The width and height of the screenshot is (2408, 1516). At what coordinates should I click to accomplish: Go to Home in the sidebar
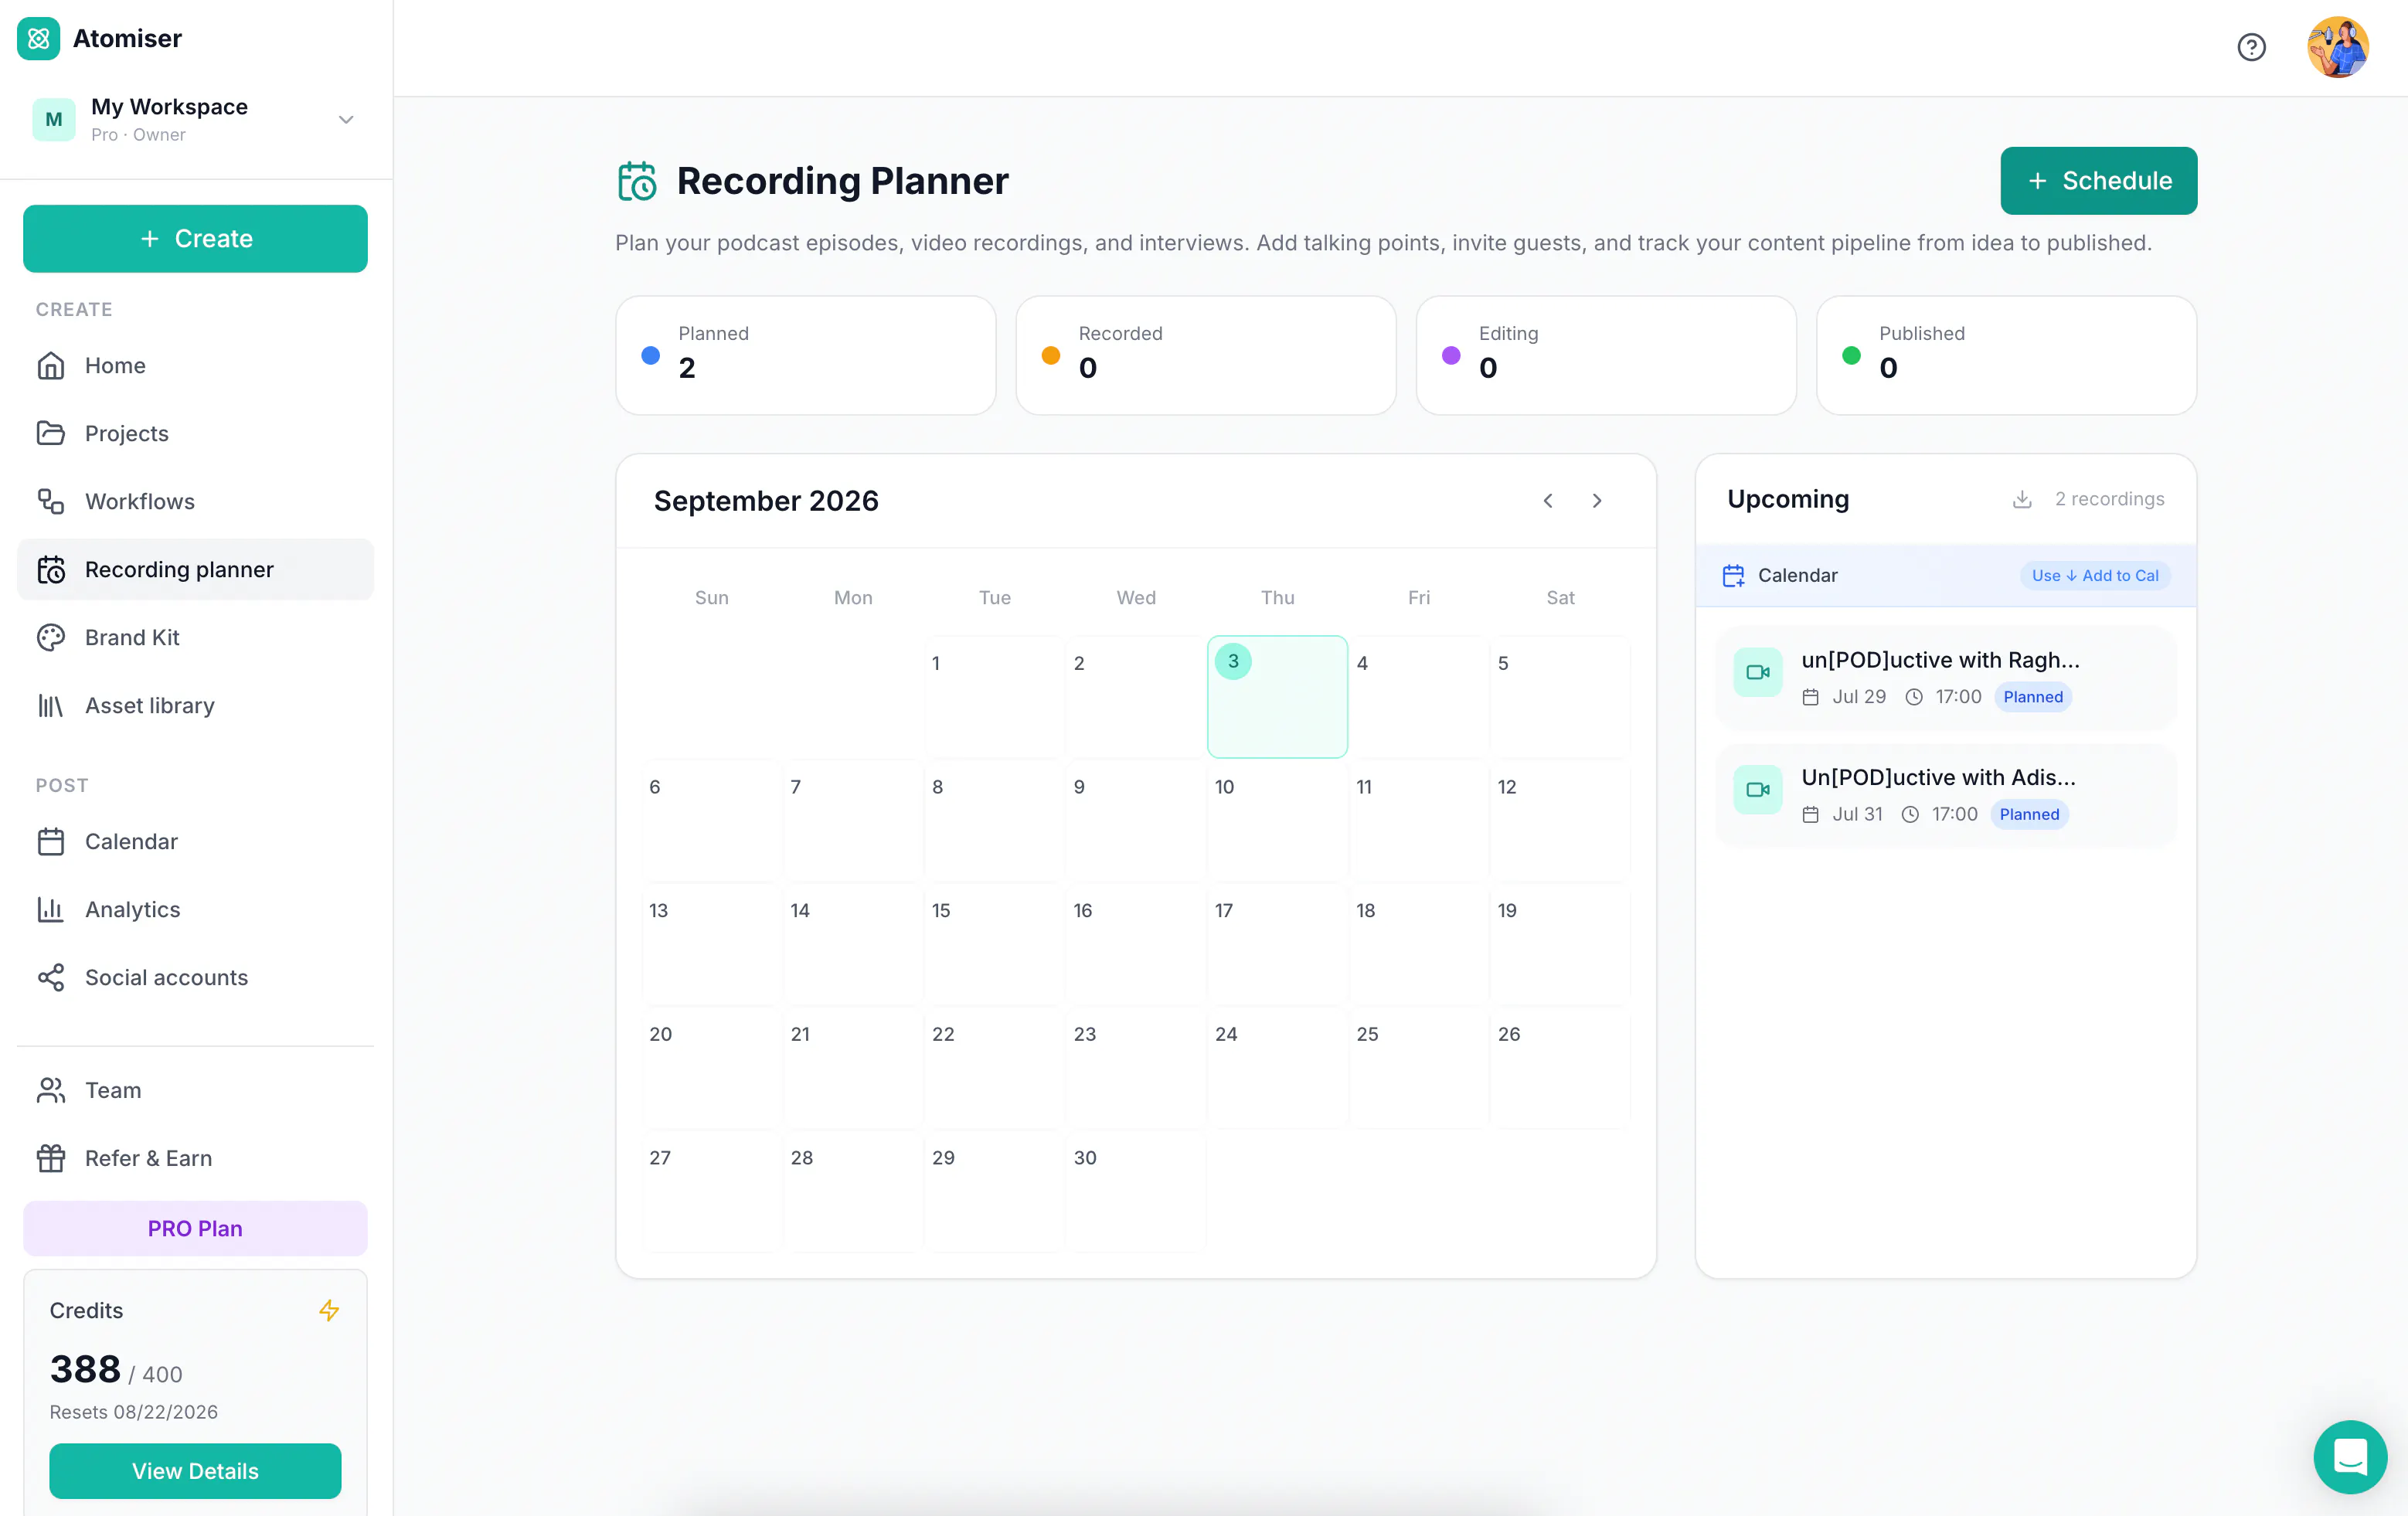[195, 366]
